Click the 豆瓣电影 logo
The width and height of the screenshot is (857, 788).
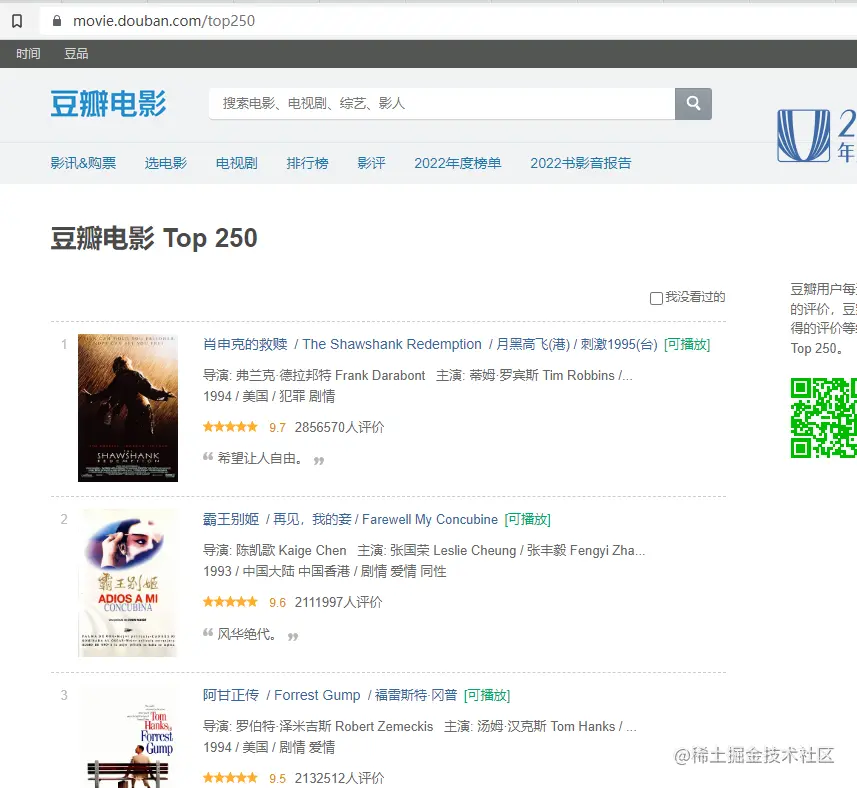108,103
